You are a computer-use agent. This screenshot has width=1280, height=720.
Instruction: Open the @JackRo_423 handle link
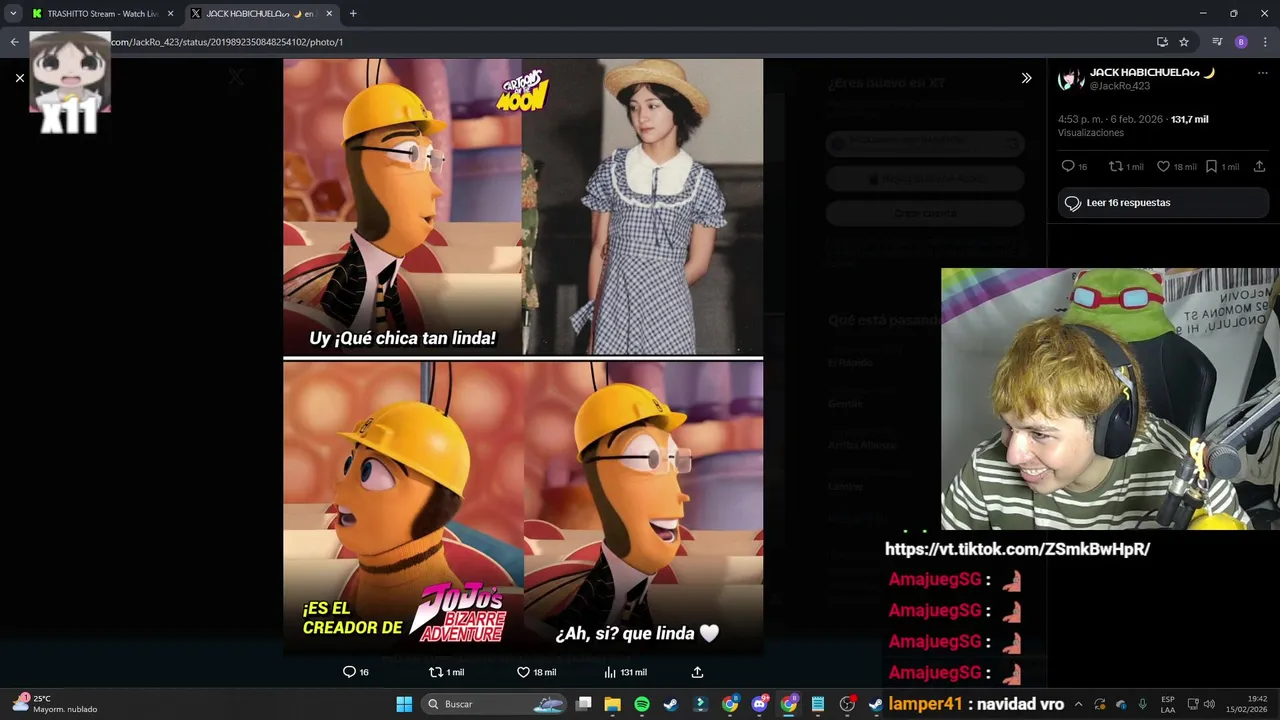pyautogui.click(x=1119, y=86)
